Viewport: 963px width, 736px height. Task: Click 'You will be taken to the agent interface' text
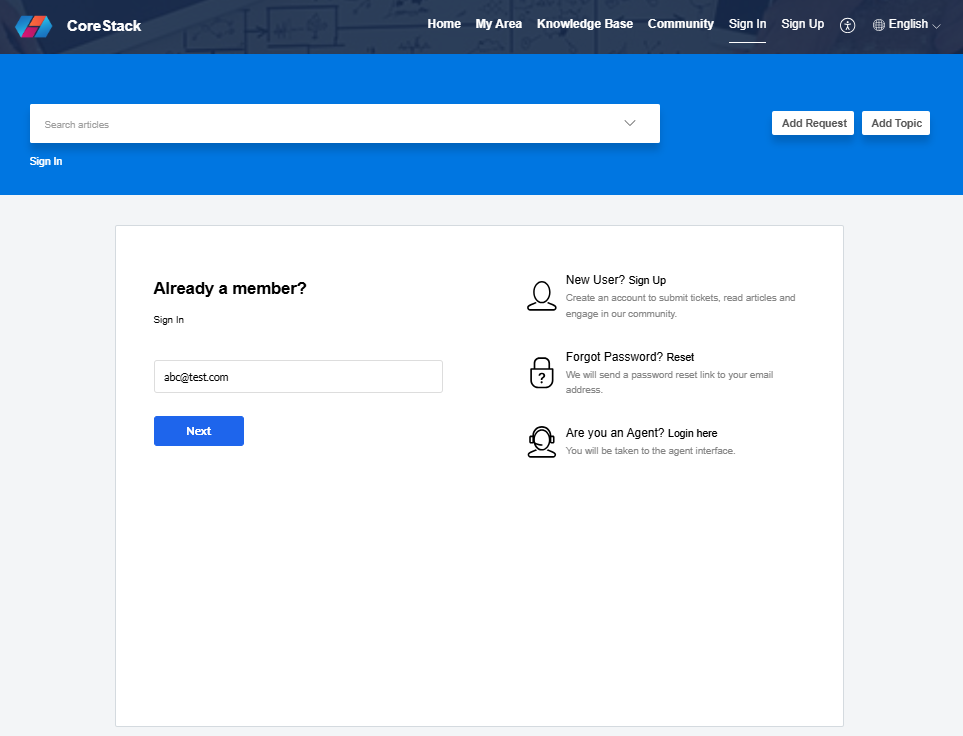point(650,451)
